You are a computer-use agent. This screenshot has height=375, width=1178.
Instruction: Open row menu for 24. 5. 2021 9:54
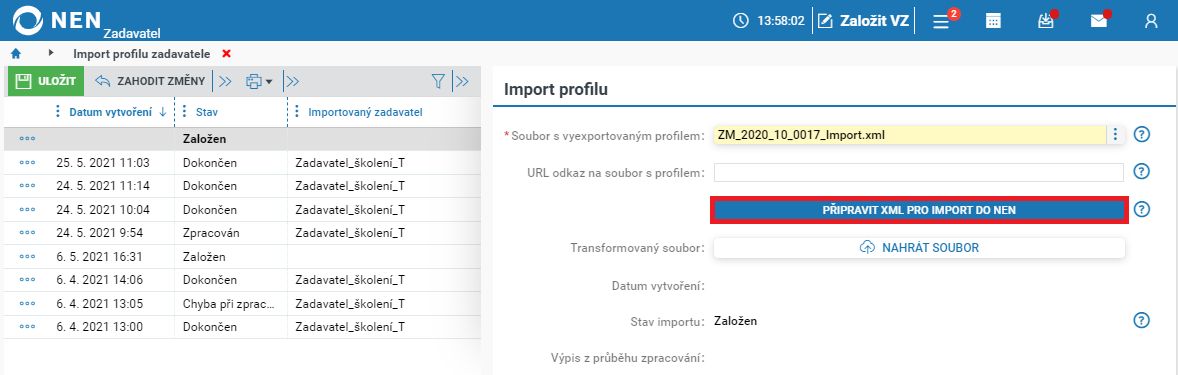click(x=28, y=232)
